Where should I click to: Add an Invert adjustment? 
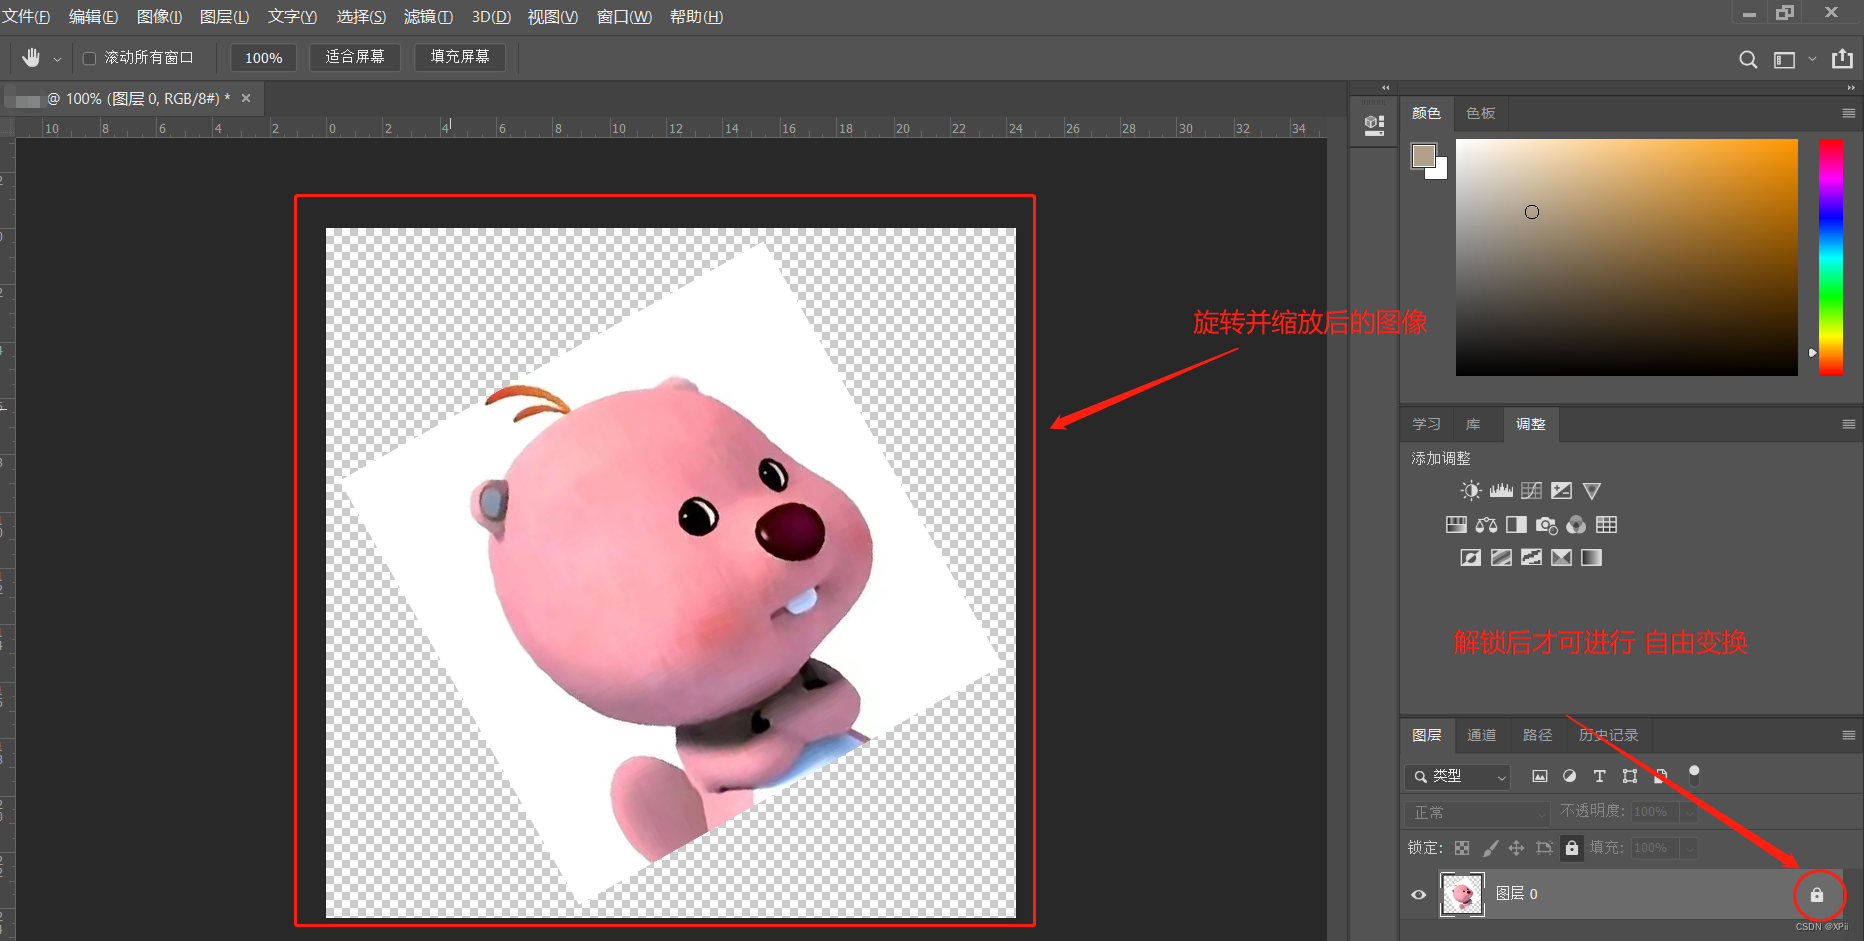tap(1470, 558)
